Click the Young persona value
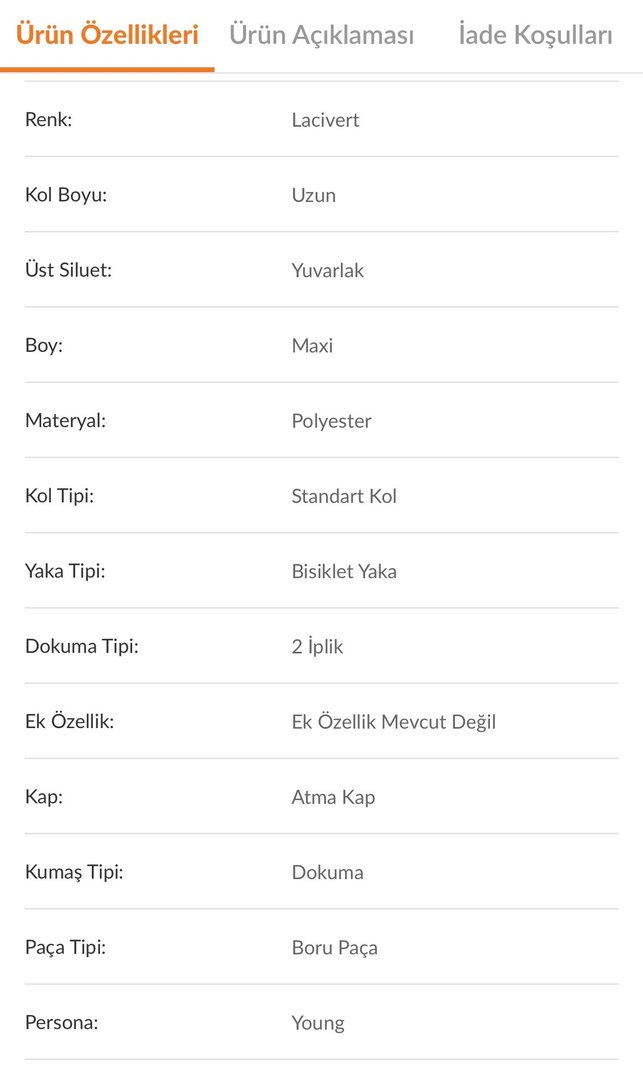 (x=318, y=1023)
